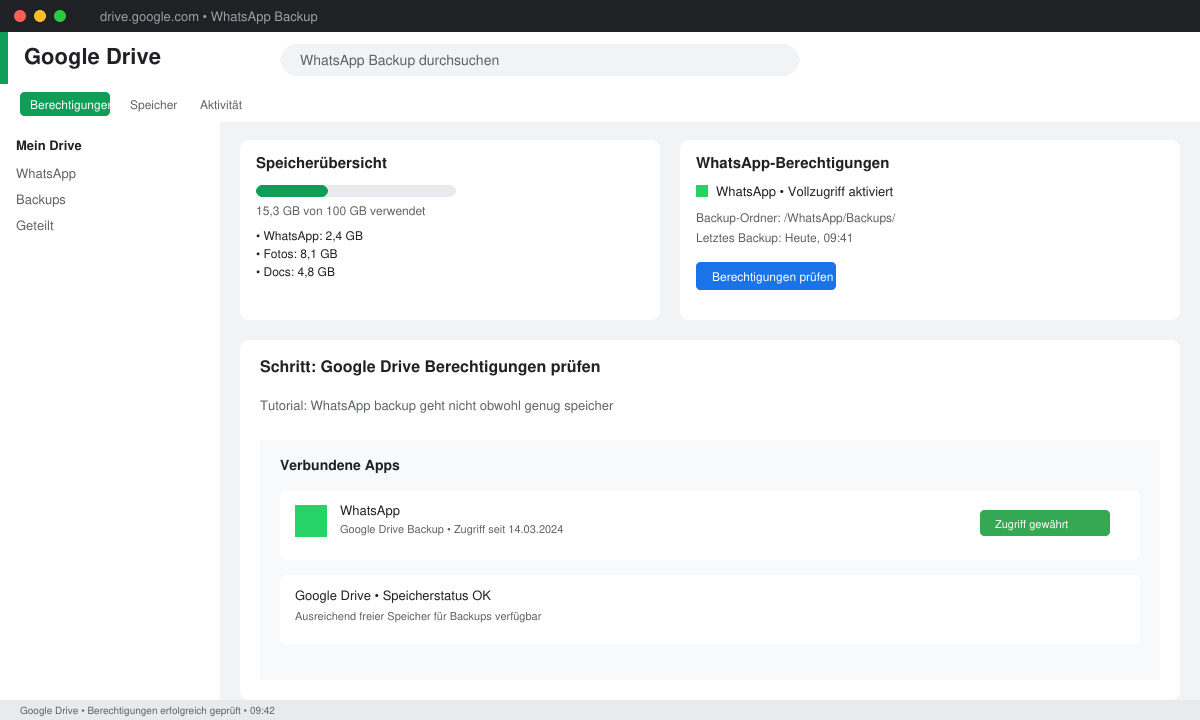Click the Tutorial line about WhatsApp backup
This screenshot has height=720, width=1200.
436,406
